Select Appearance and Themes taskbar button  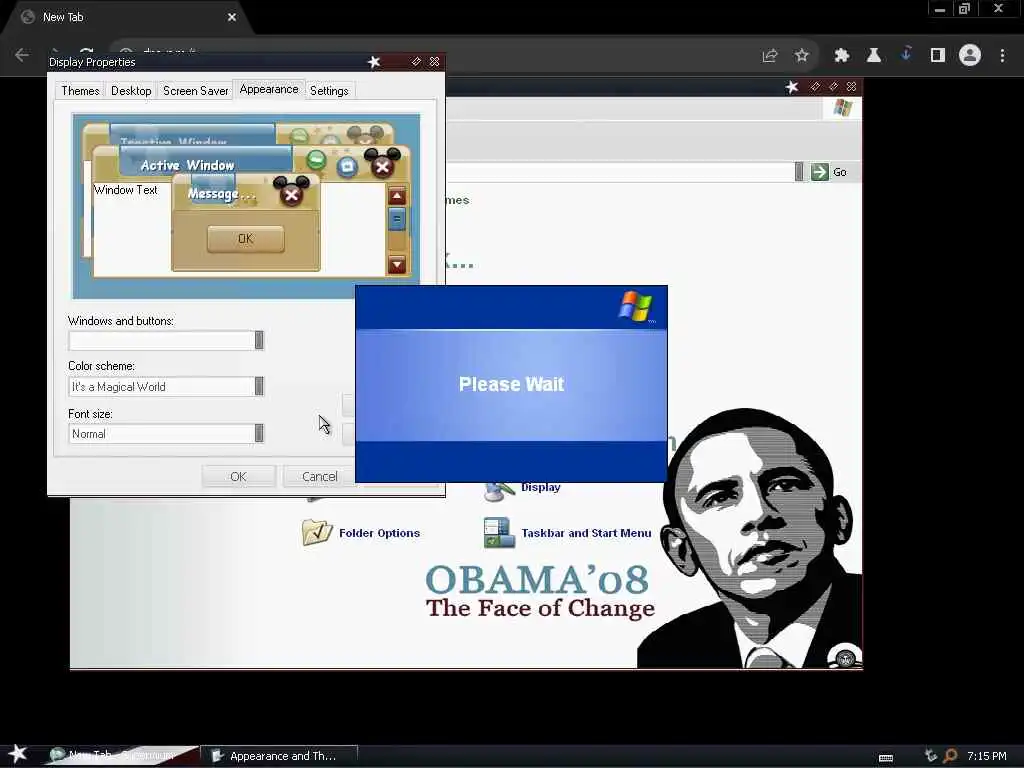[279, 756]
